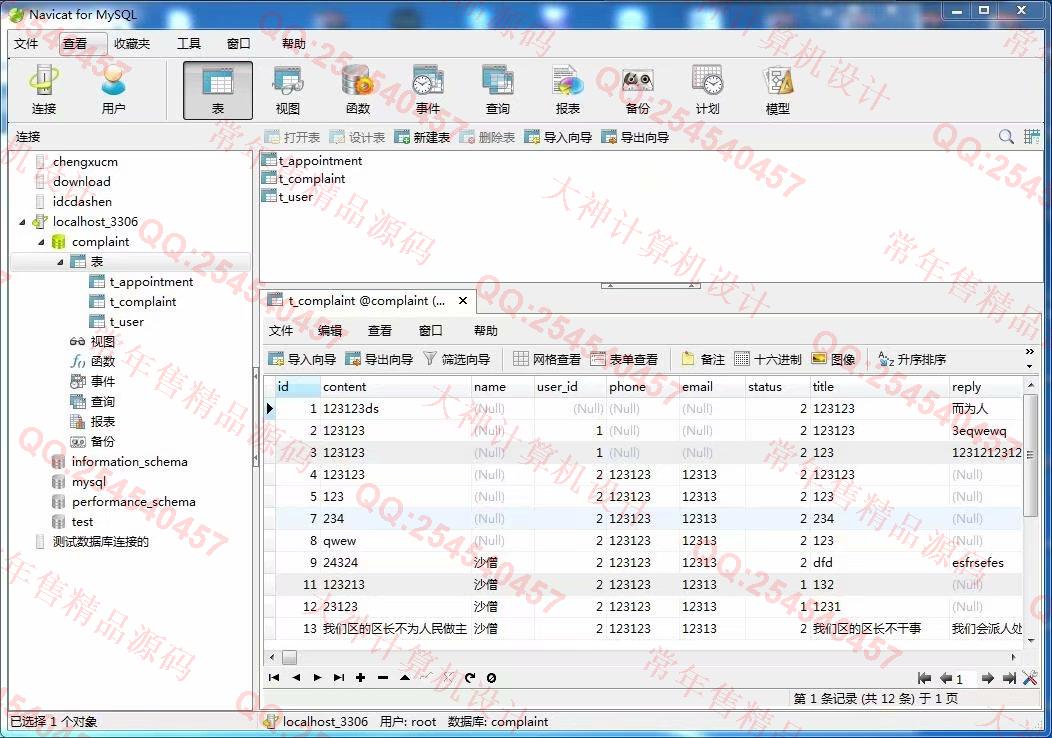Viewport: 1052px width, 738px height.
Task: Click the search magnifier icon in object bar
Action: (1006, 137)
